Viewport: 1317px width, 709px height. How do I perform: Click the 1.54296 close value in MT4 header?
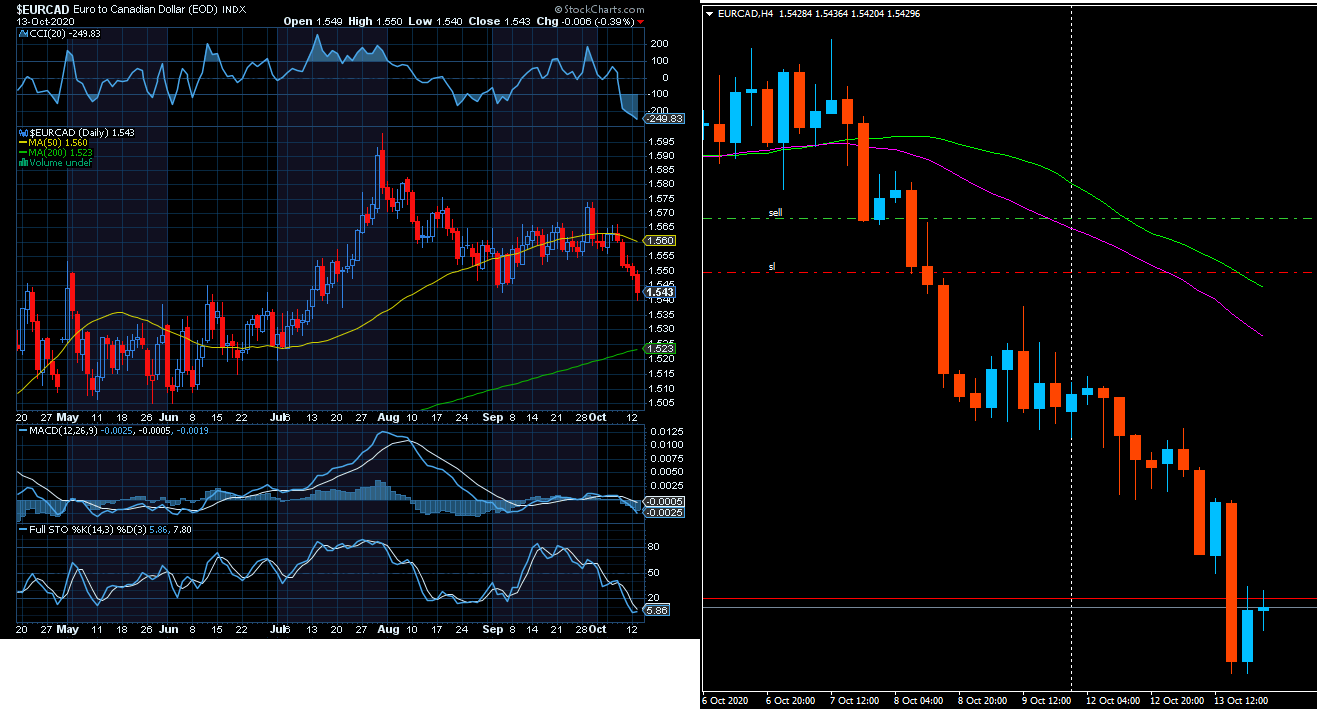point(903,14)
